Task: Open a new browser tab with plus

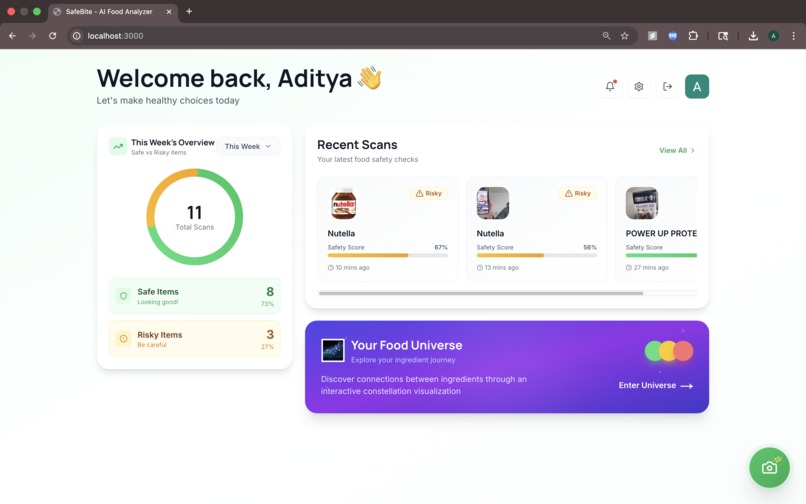Action: [189, 11]
